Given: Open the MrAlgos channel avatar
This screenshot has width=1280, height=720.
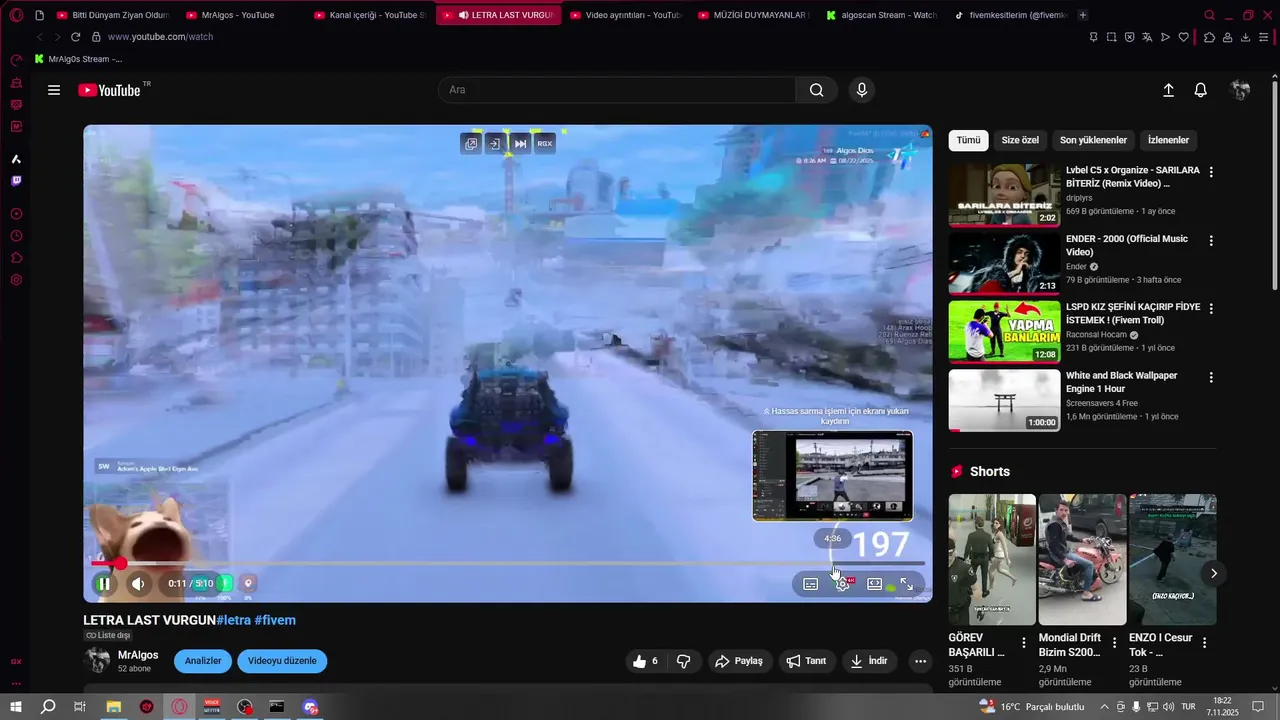Looking at the screenshot, I should coord(97,660).
